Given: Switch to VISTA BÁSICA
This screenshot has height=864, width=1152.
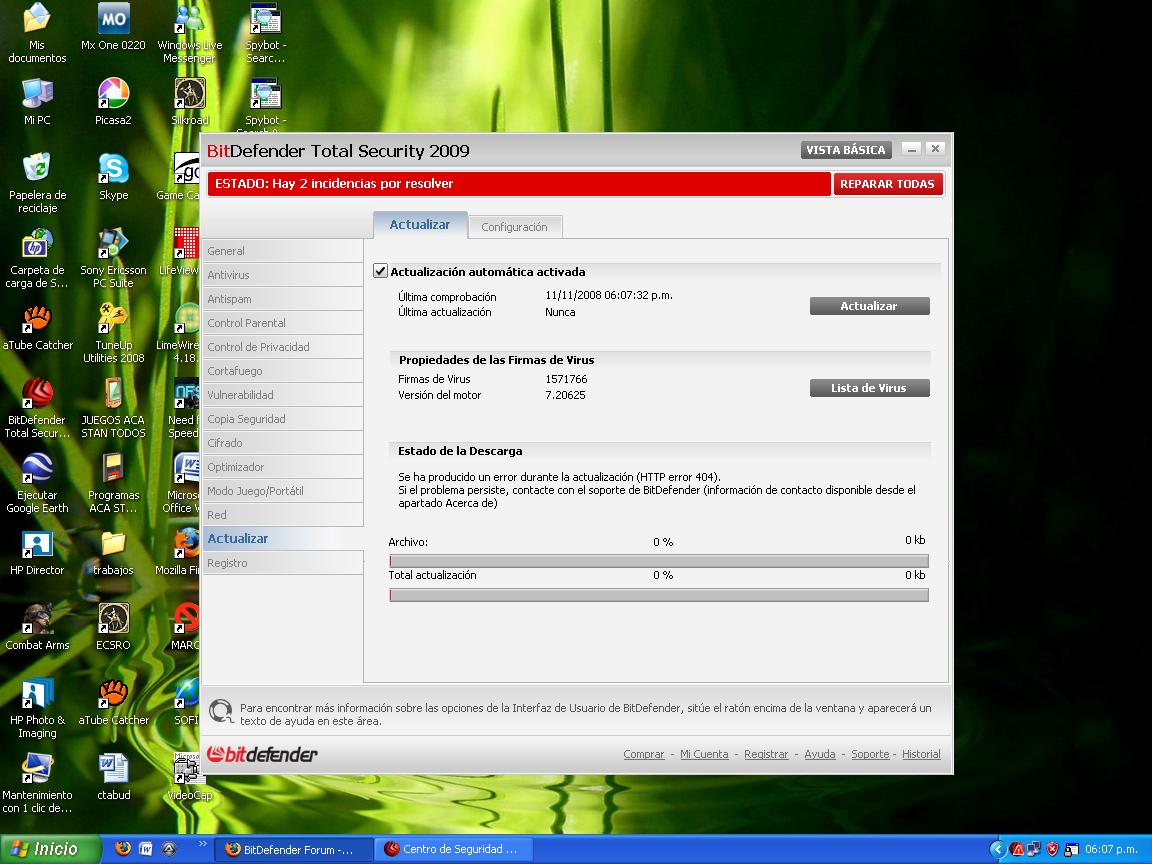Looking at the screenshot, I should [x=846, y=150].
